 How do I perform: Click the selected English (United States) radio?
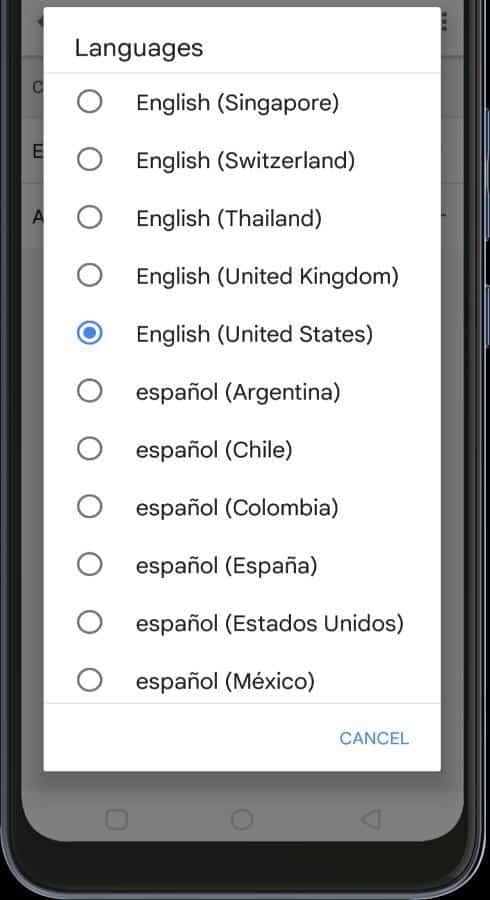coord(90,333)
